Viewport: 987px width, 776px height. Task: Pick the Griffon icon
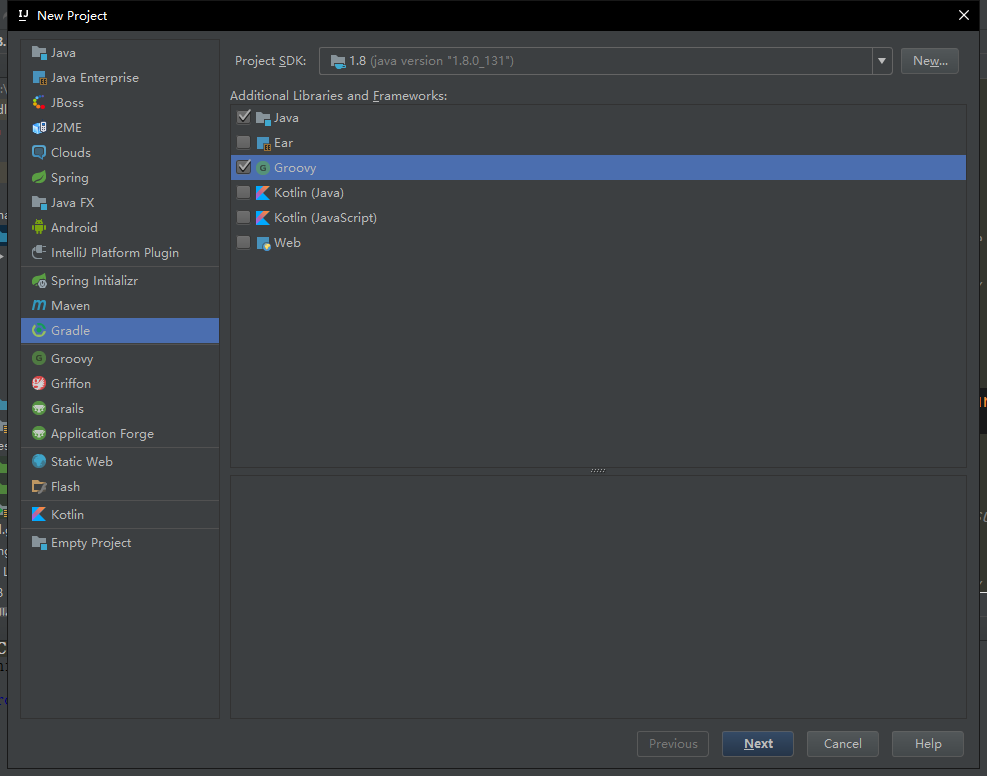click(x=39, y=383)
